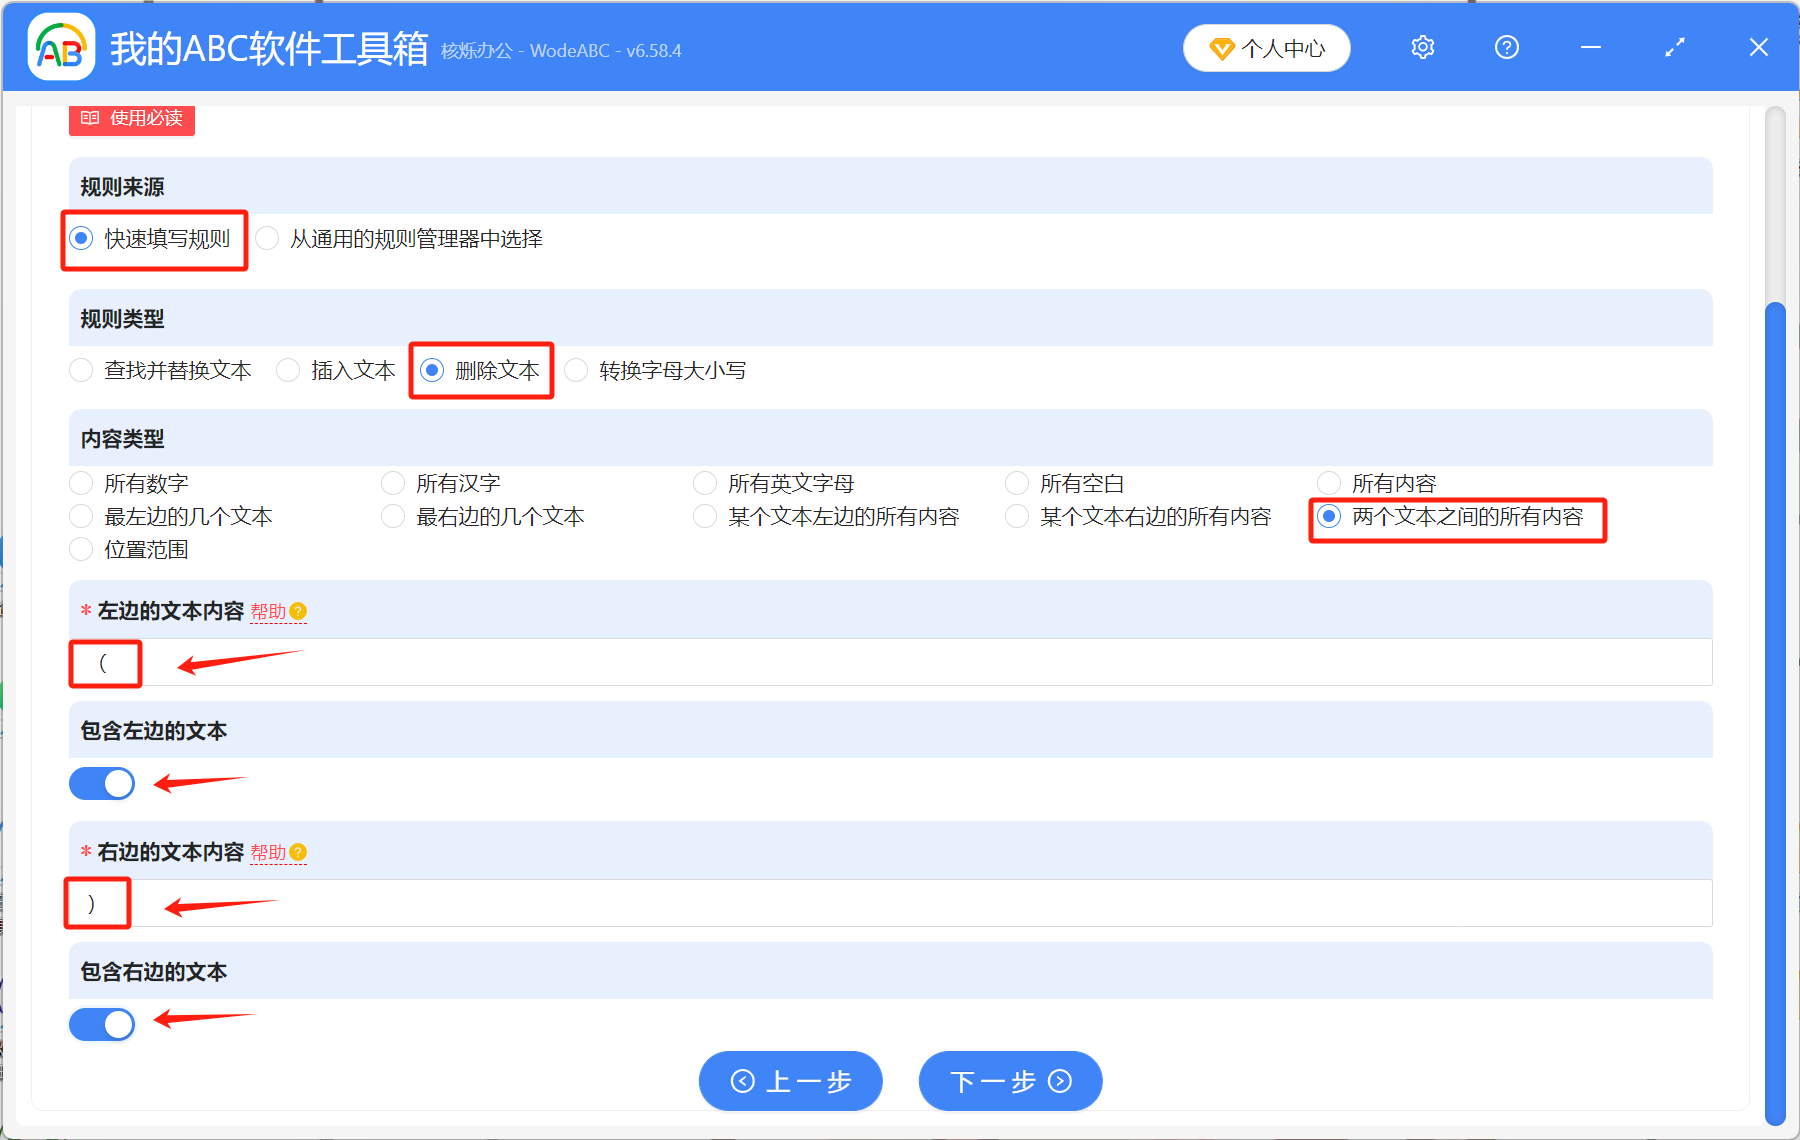The height and width of the screenshot is (1140, 1800).
Task: Click the fullscreen arrow icon in title bar
Action: [1674, 47]
